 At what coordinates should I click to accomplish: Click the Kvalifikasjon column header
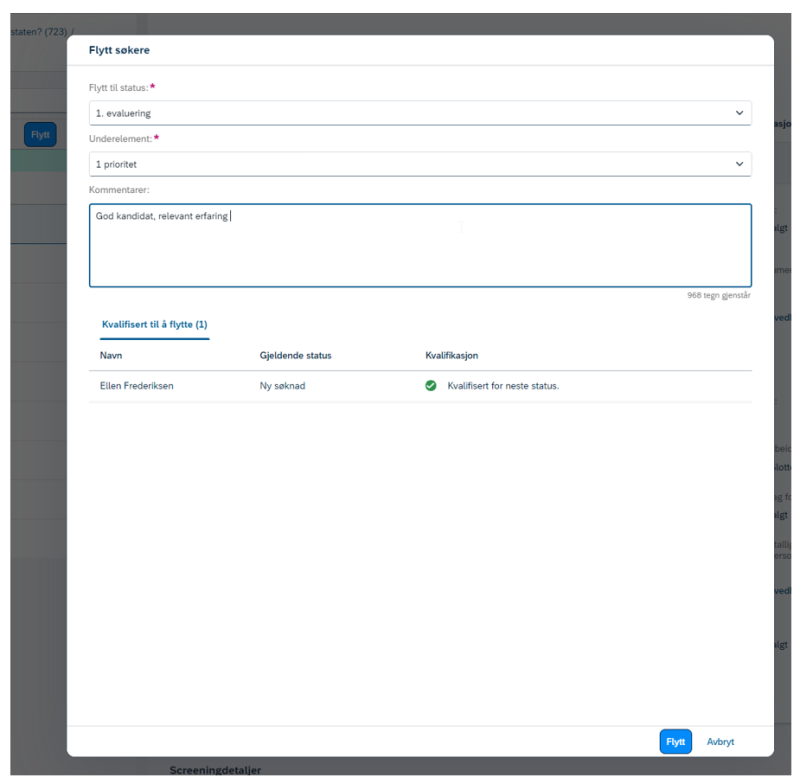tap(452, 356)
